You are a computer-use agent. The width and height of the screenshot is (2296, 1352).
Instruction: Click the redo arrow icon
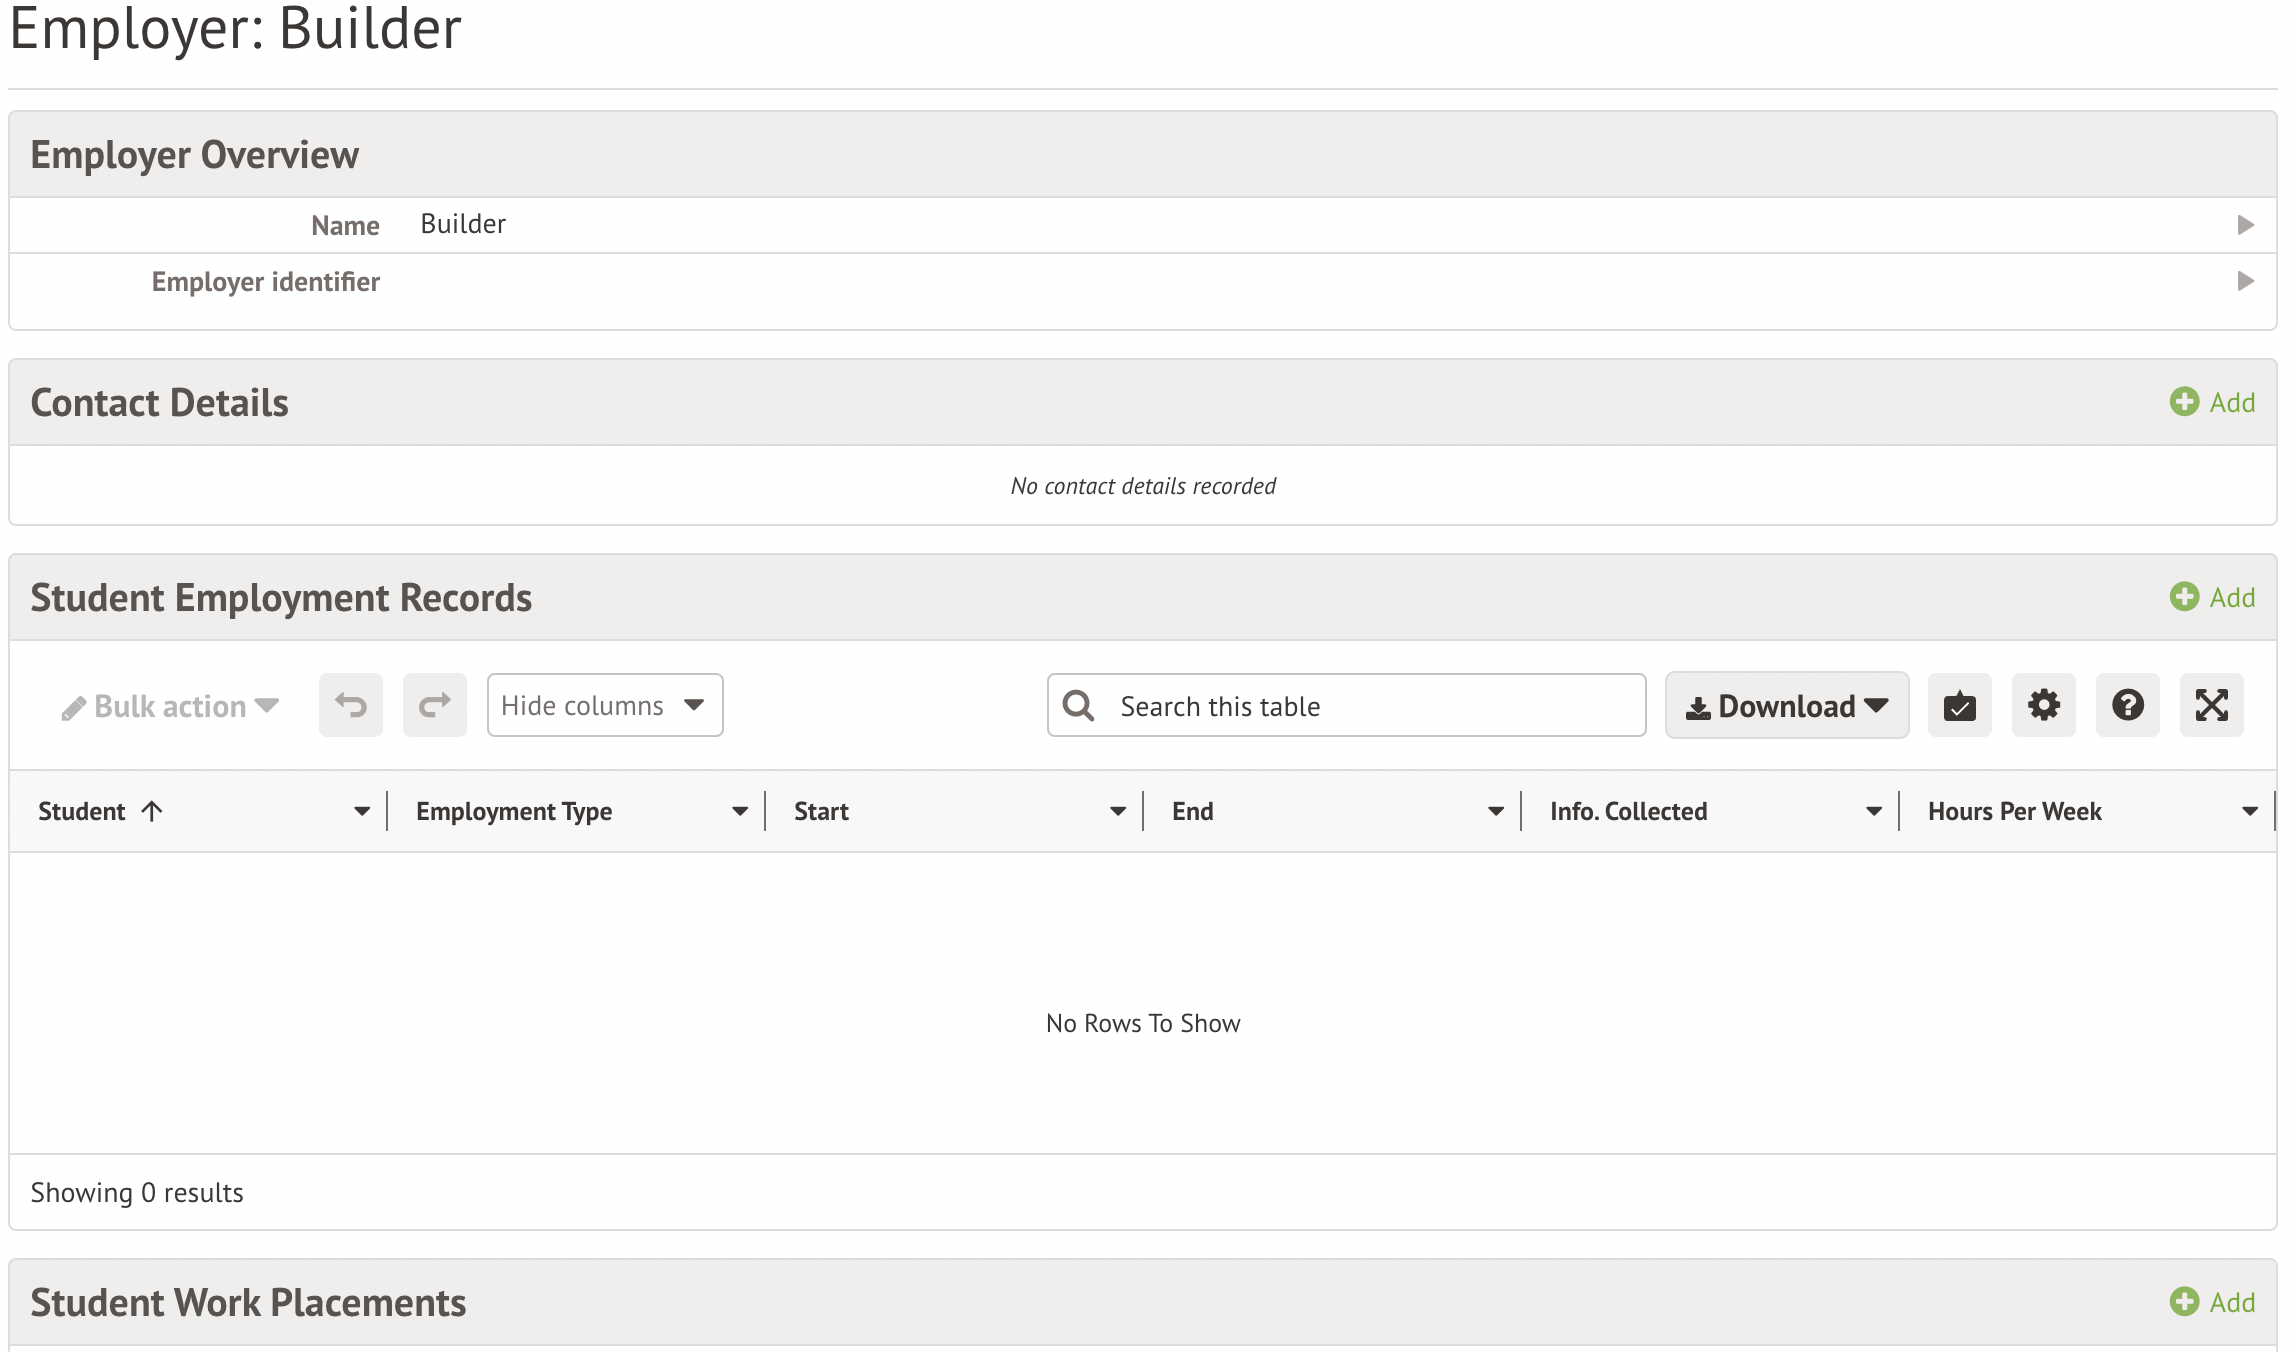point(434,705)
